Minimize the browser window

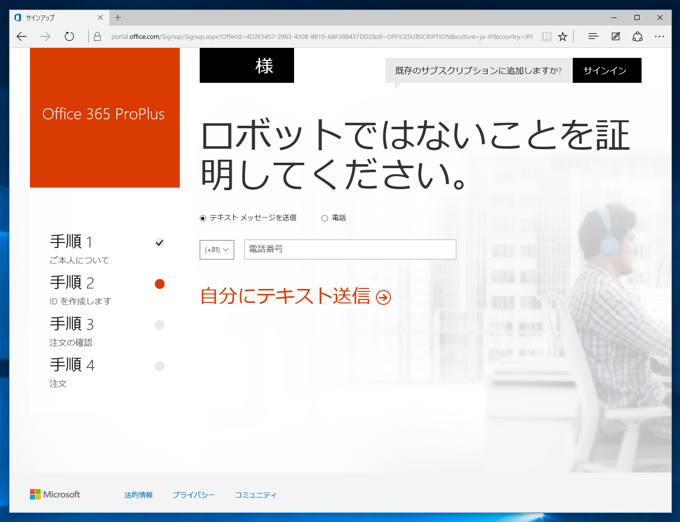click(x=614, y=18)
